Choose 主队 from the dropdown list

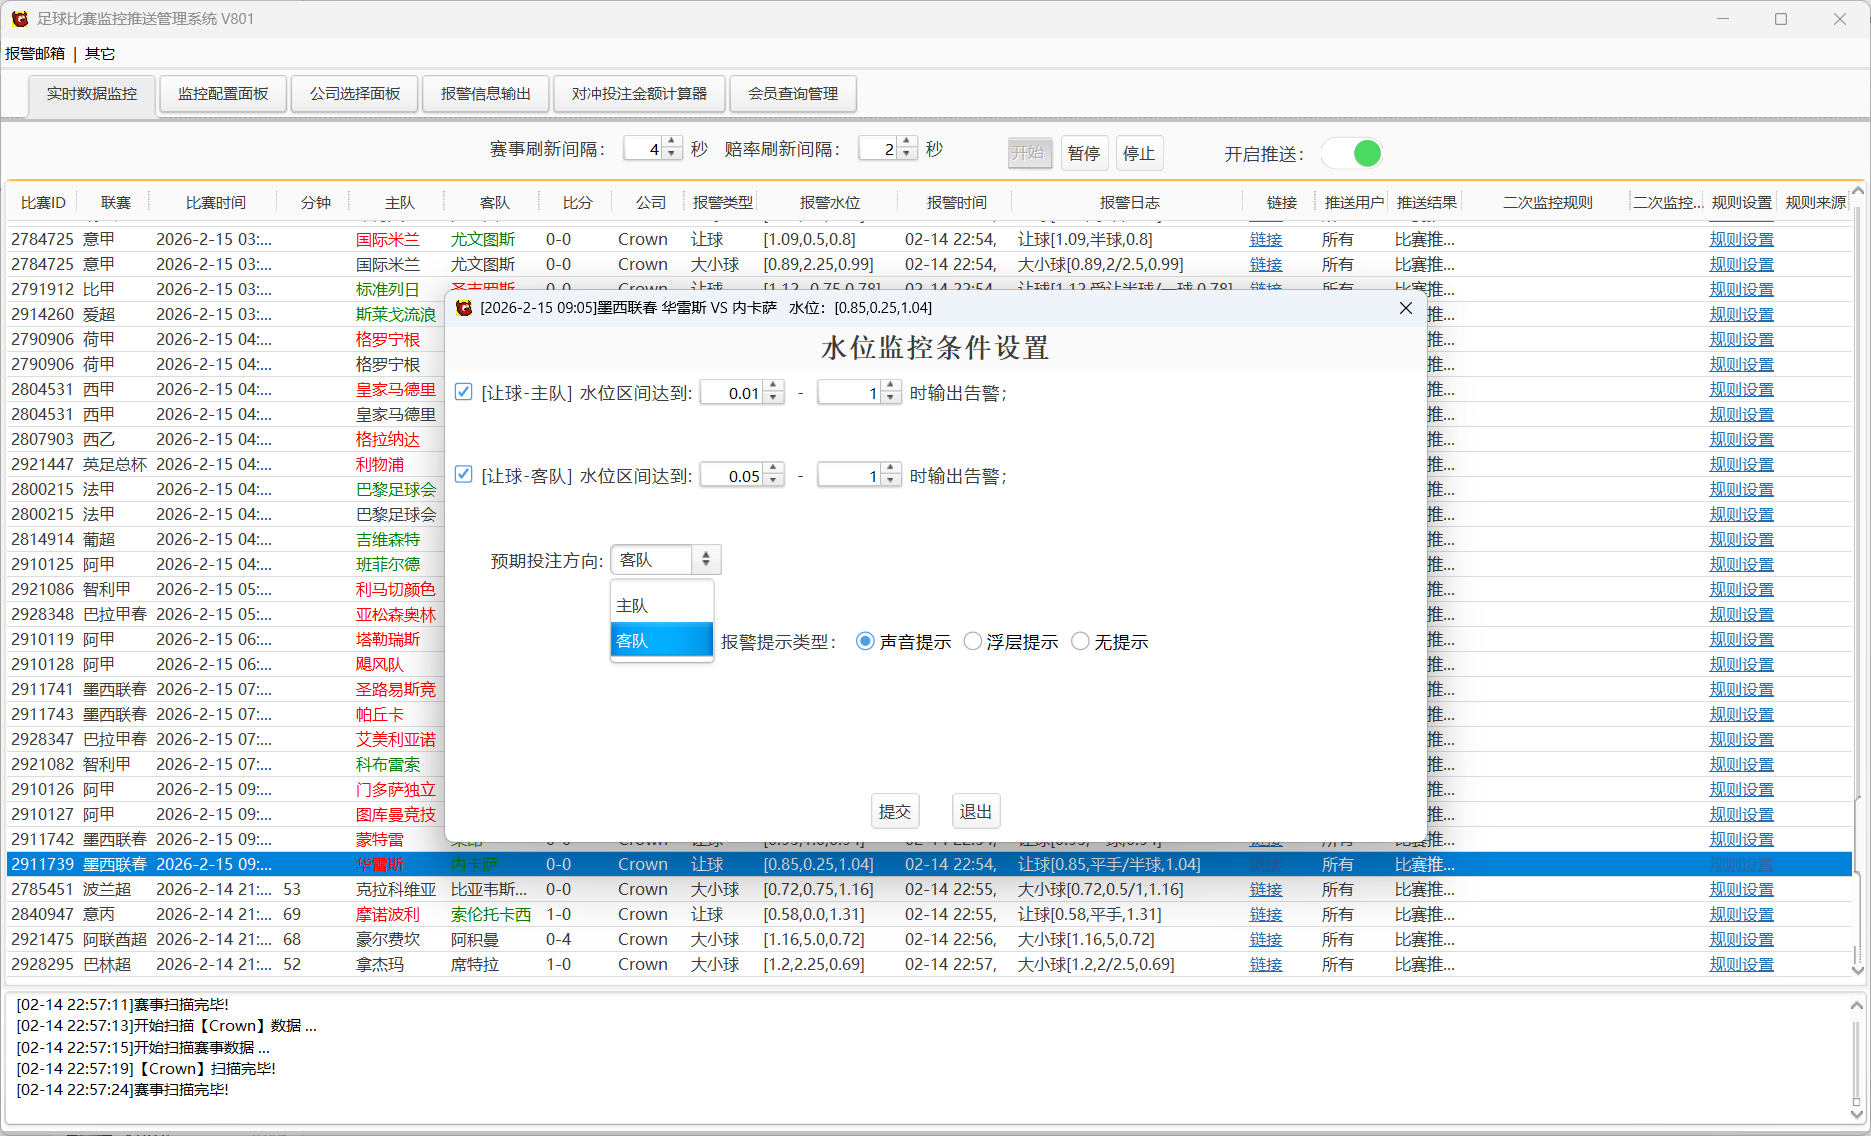[x=662, y=606]
